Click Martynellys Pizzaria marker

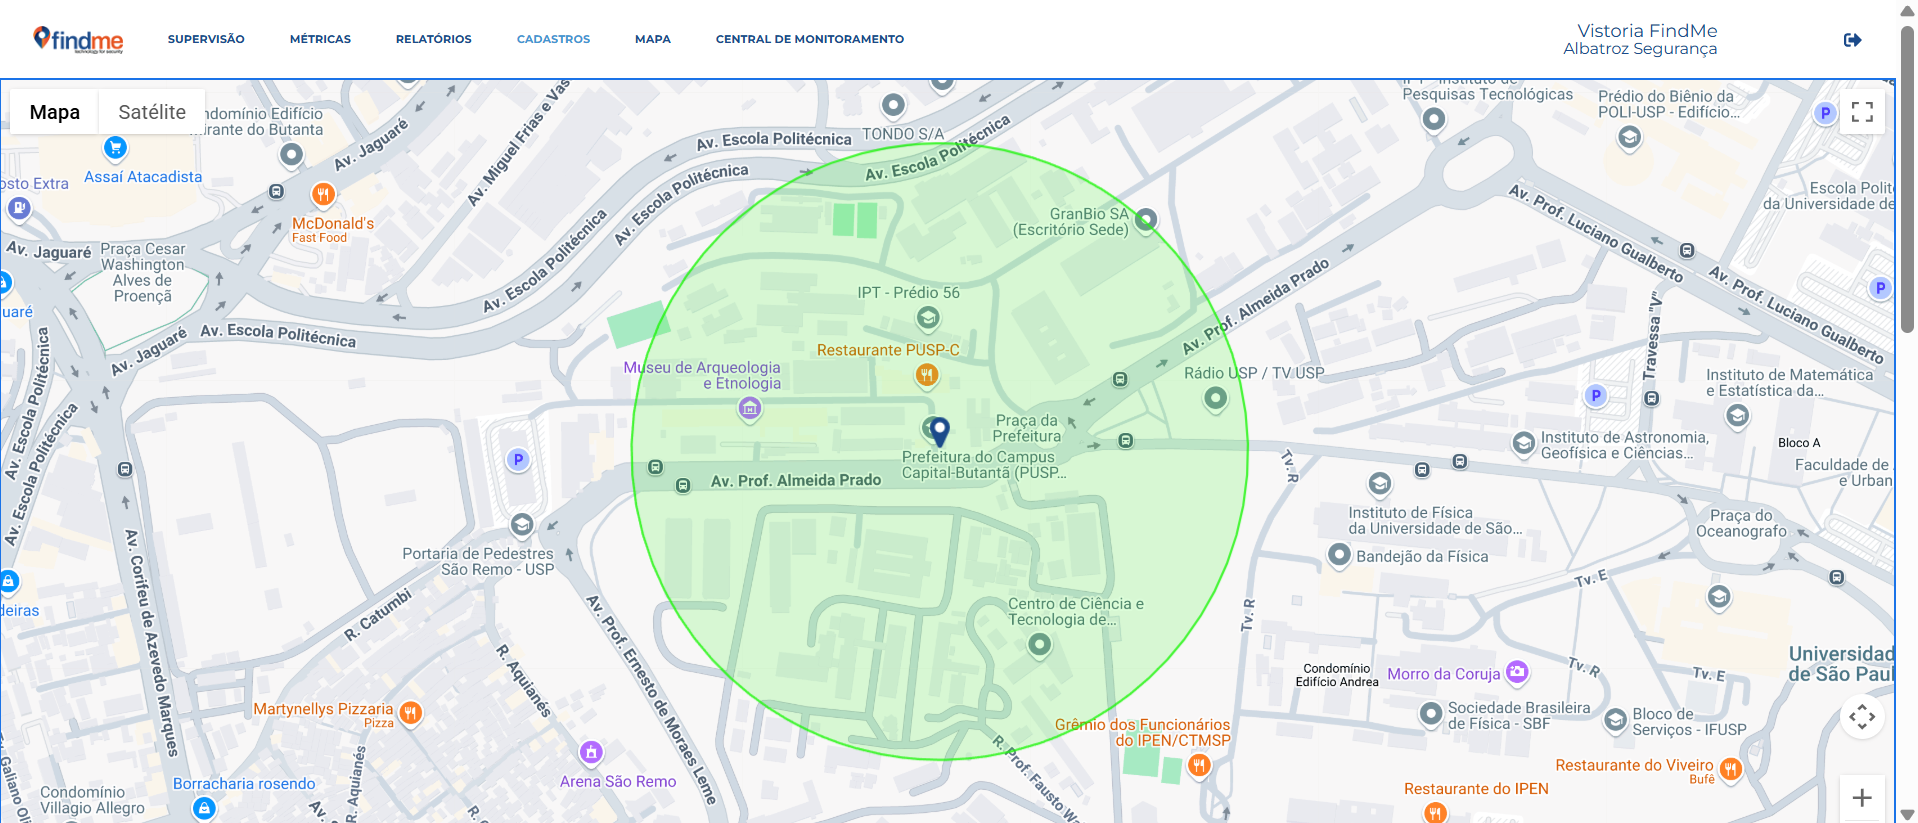pyautogui.click(x=410, y=713)
